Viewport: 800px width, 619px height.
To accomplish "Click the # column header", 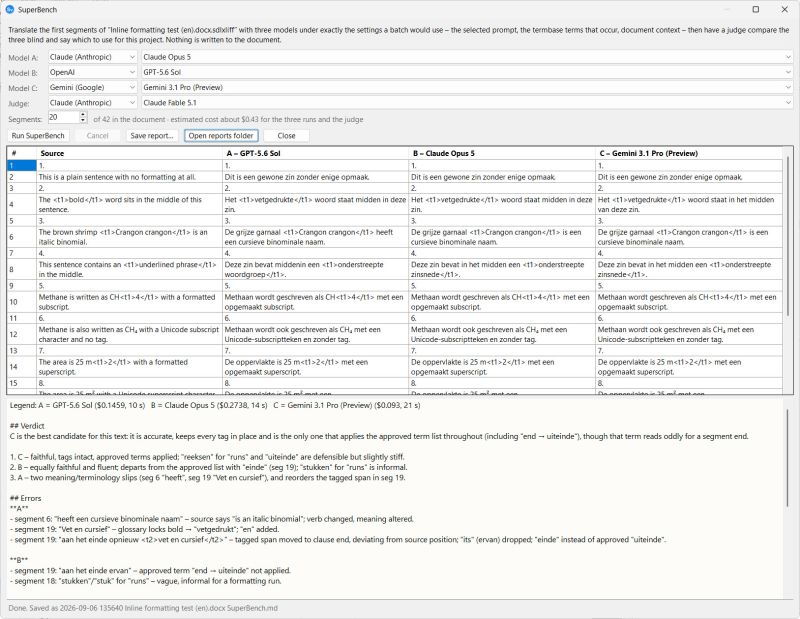I will coord(22,153).
